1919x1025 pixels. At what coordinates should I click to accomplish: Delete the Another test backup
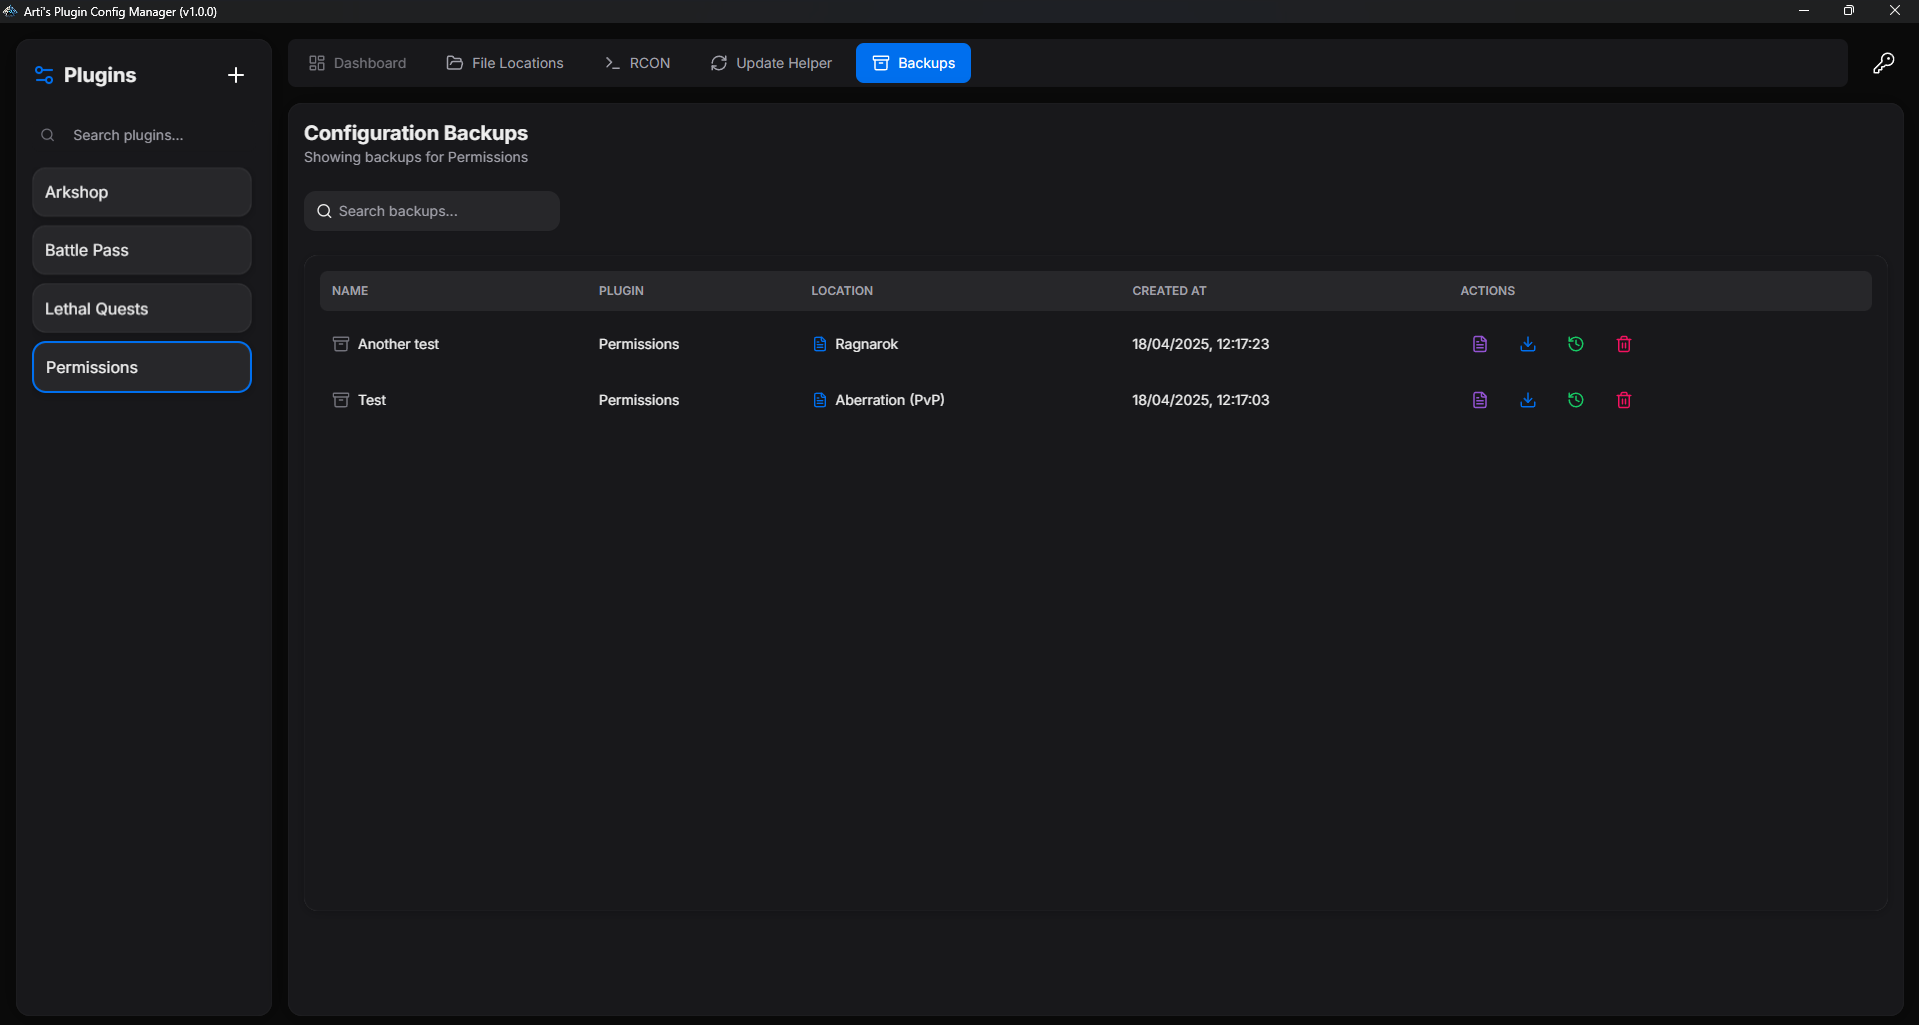(1624, 344)
